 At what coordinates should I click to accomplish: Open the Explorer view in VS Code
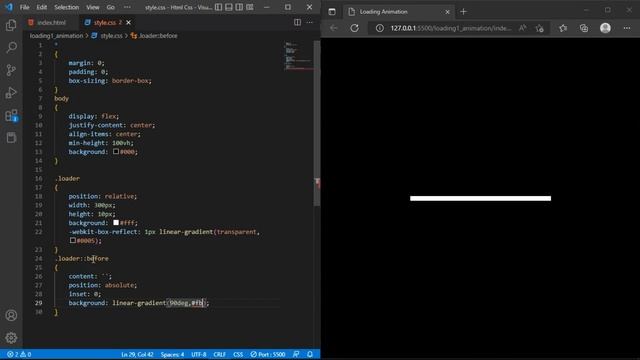[11, 25]
